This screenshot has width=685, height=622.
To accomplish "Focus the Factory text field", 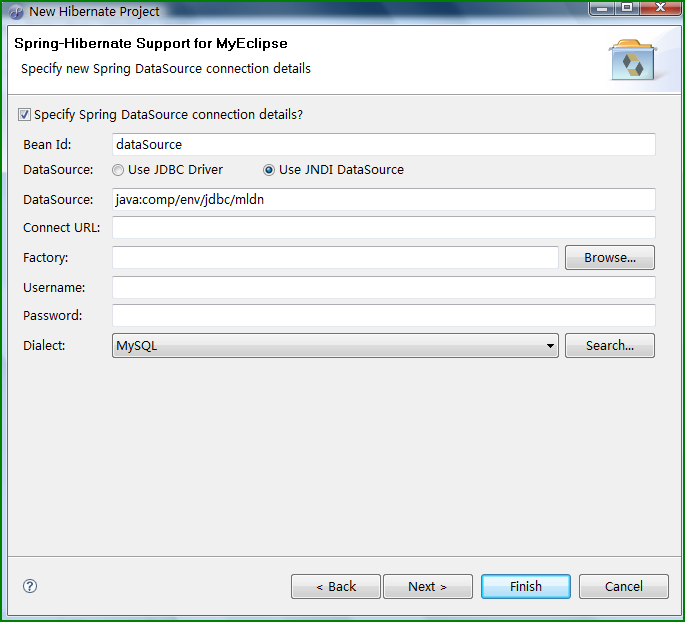I will click(335, 257).
